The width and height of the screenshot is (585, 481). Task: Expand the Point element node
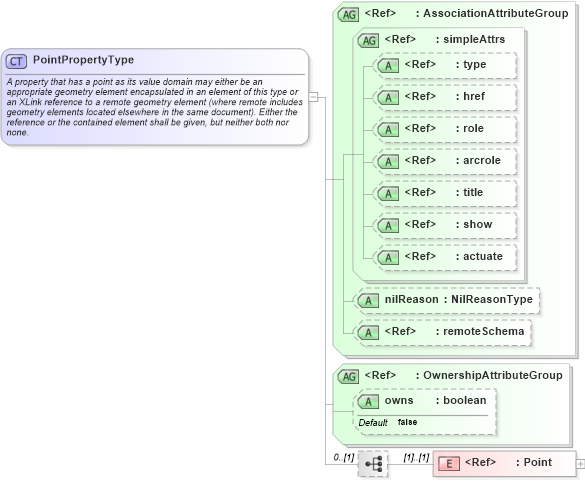[580, 464]
